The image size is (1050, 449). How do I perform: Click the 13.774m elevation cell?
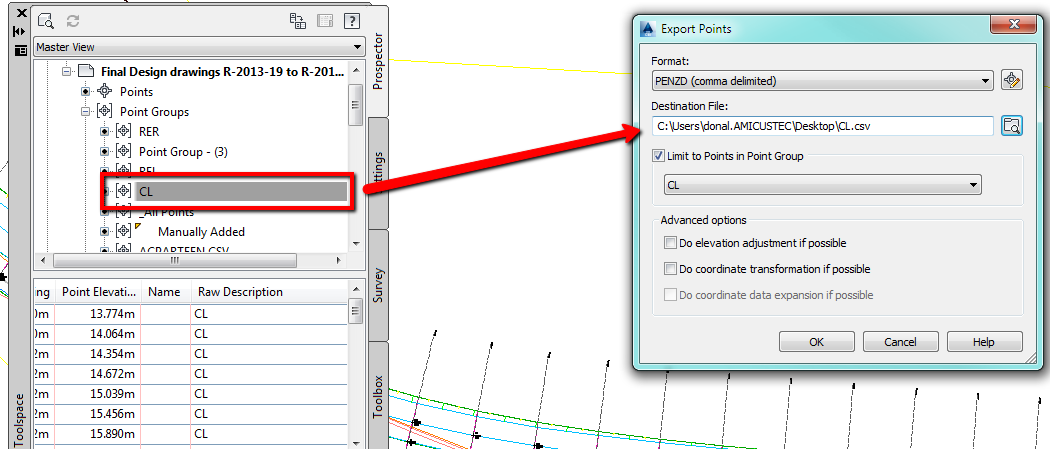tap(98, 313)
